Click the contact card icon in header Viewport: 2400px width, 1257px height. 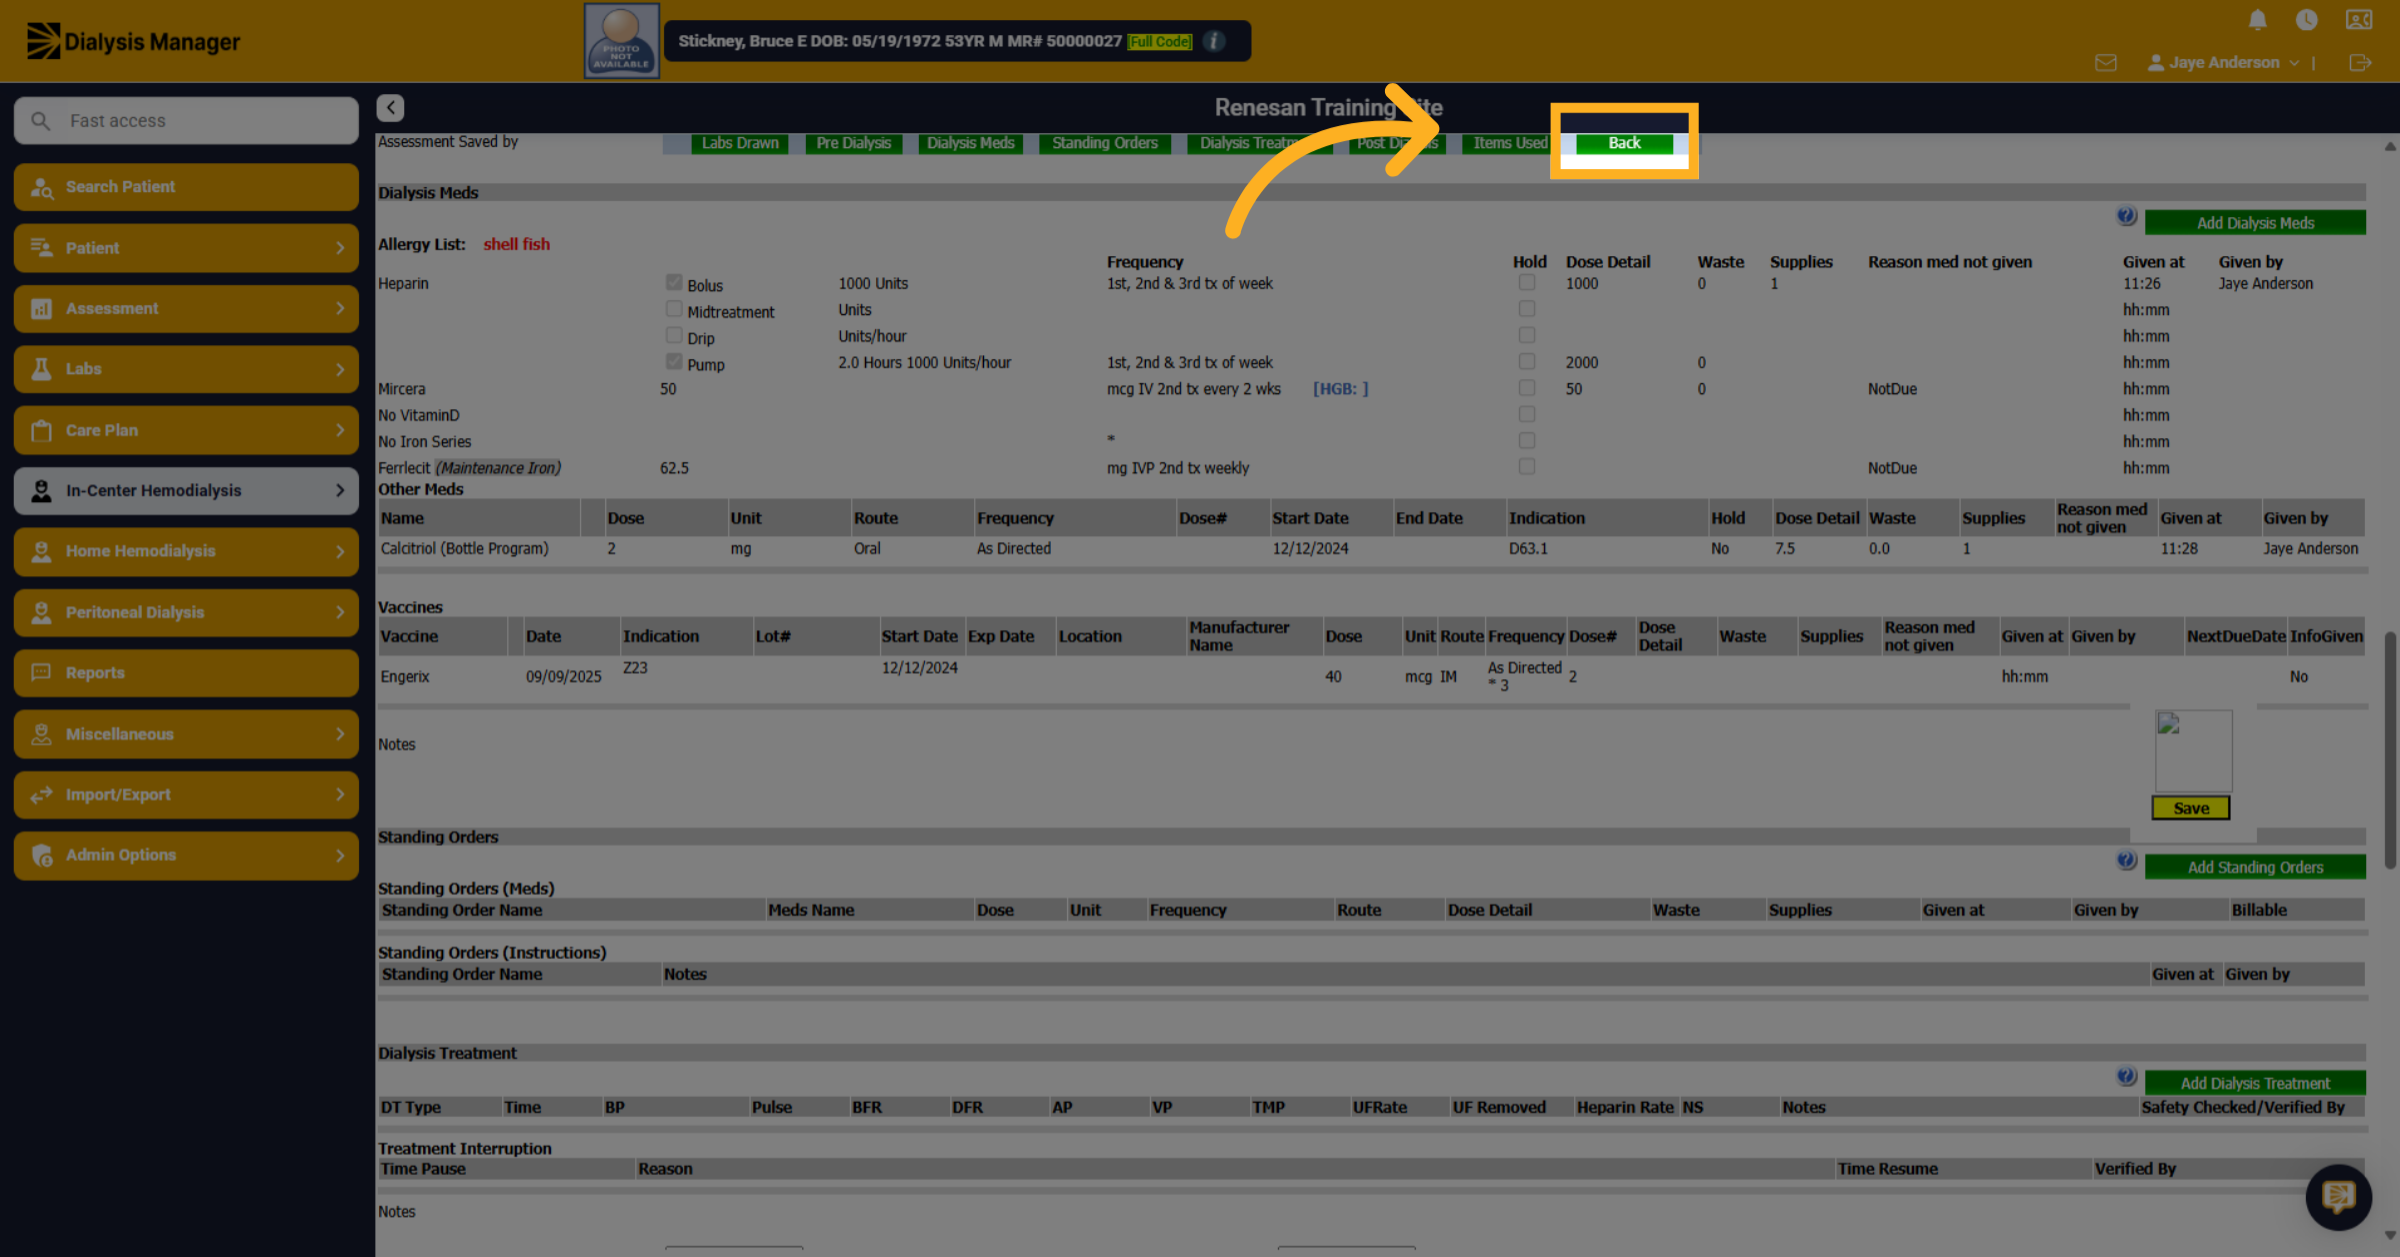coord(2359,20)
